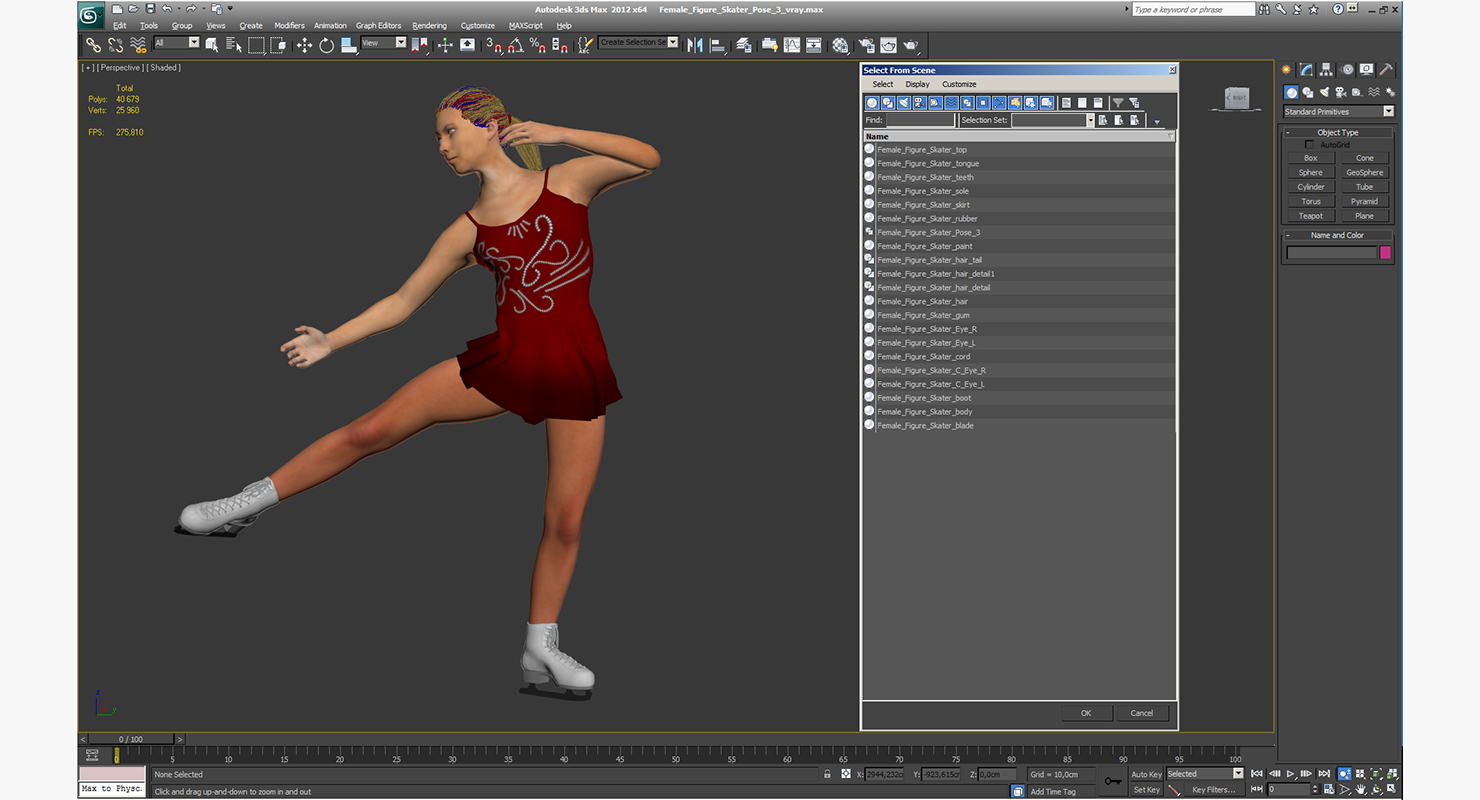Screen dimensions: 1480x800
Task: Open the Layer Manager from toolbar
Action: click(744, 45)
